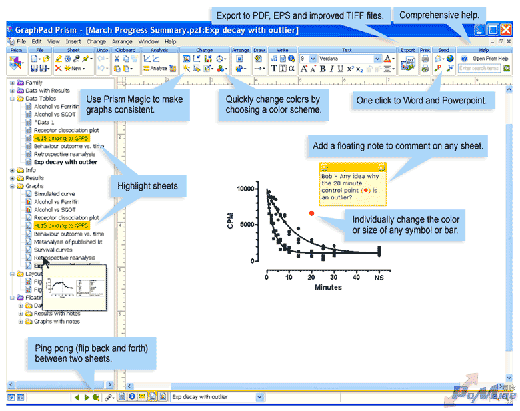The image size is (520, 411).
Task: Click the blue info sheet icon in status bar
Action: click(x=132, y=397)
